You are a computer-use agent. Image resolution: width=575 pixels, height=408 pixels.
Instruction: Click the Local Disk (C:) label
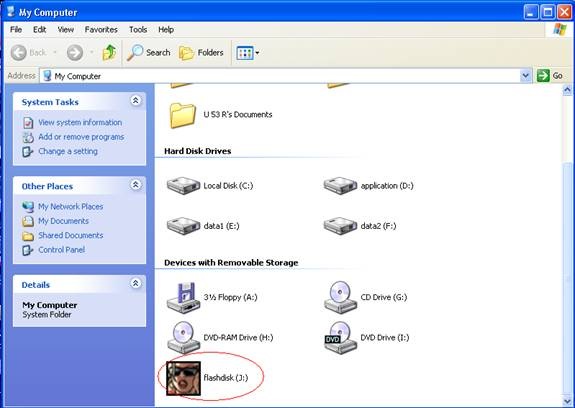click(228, 186)
